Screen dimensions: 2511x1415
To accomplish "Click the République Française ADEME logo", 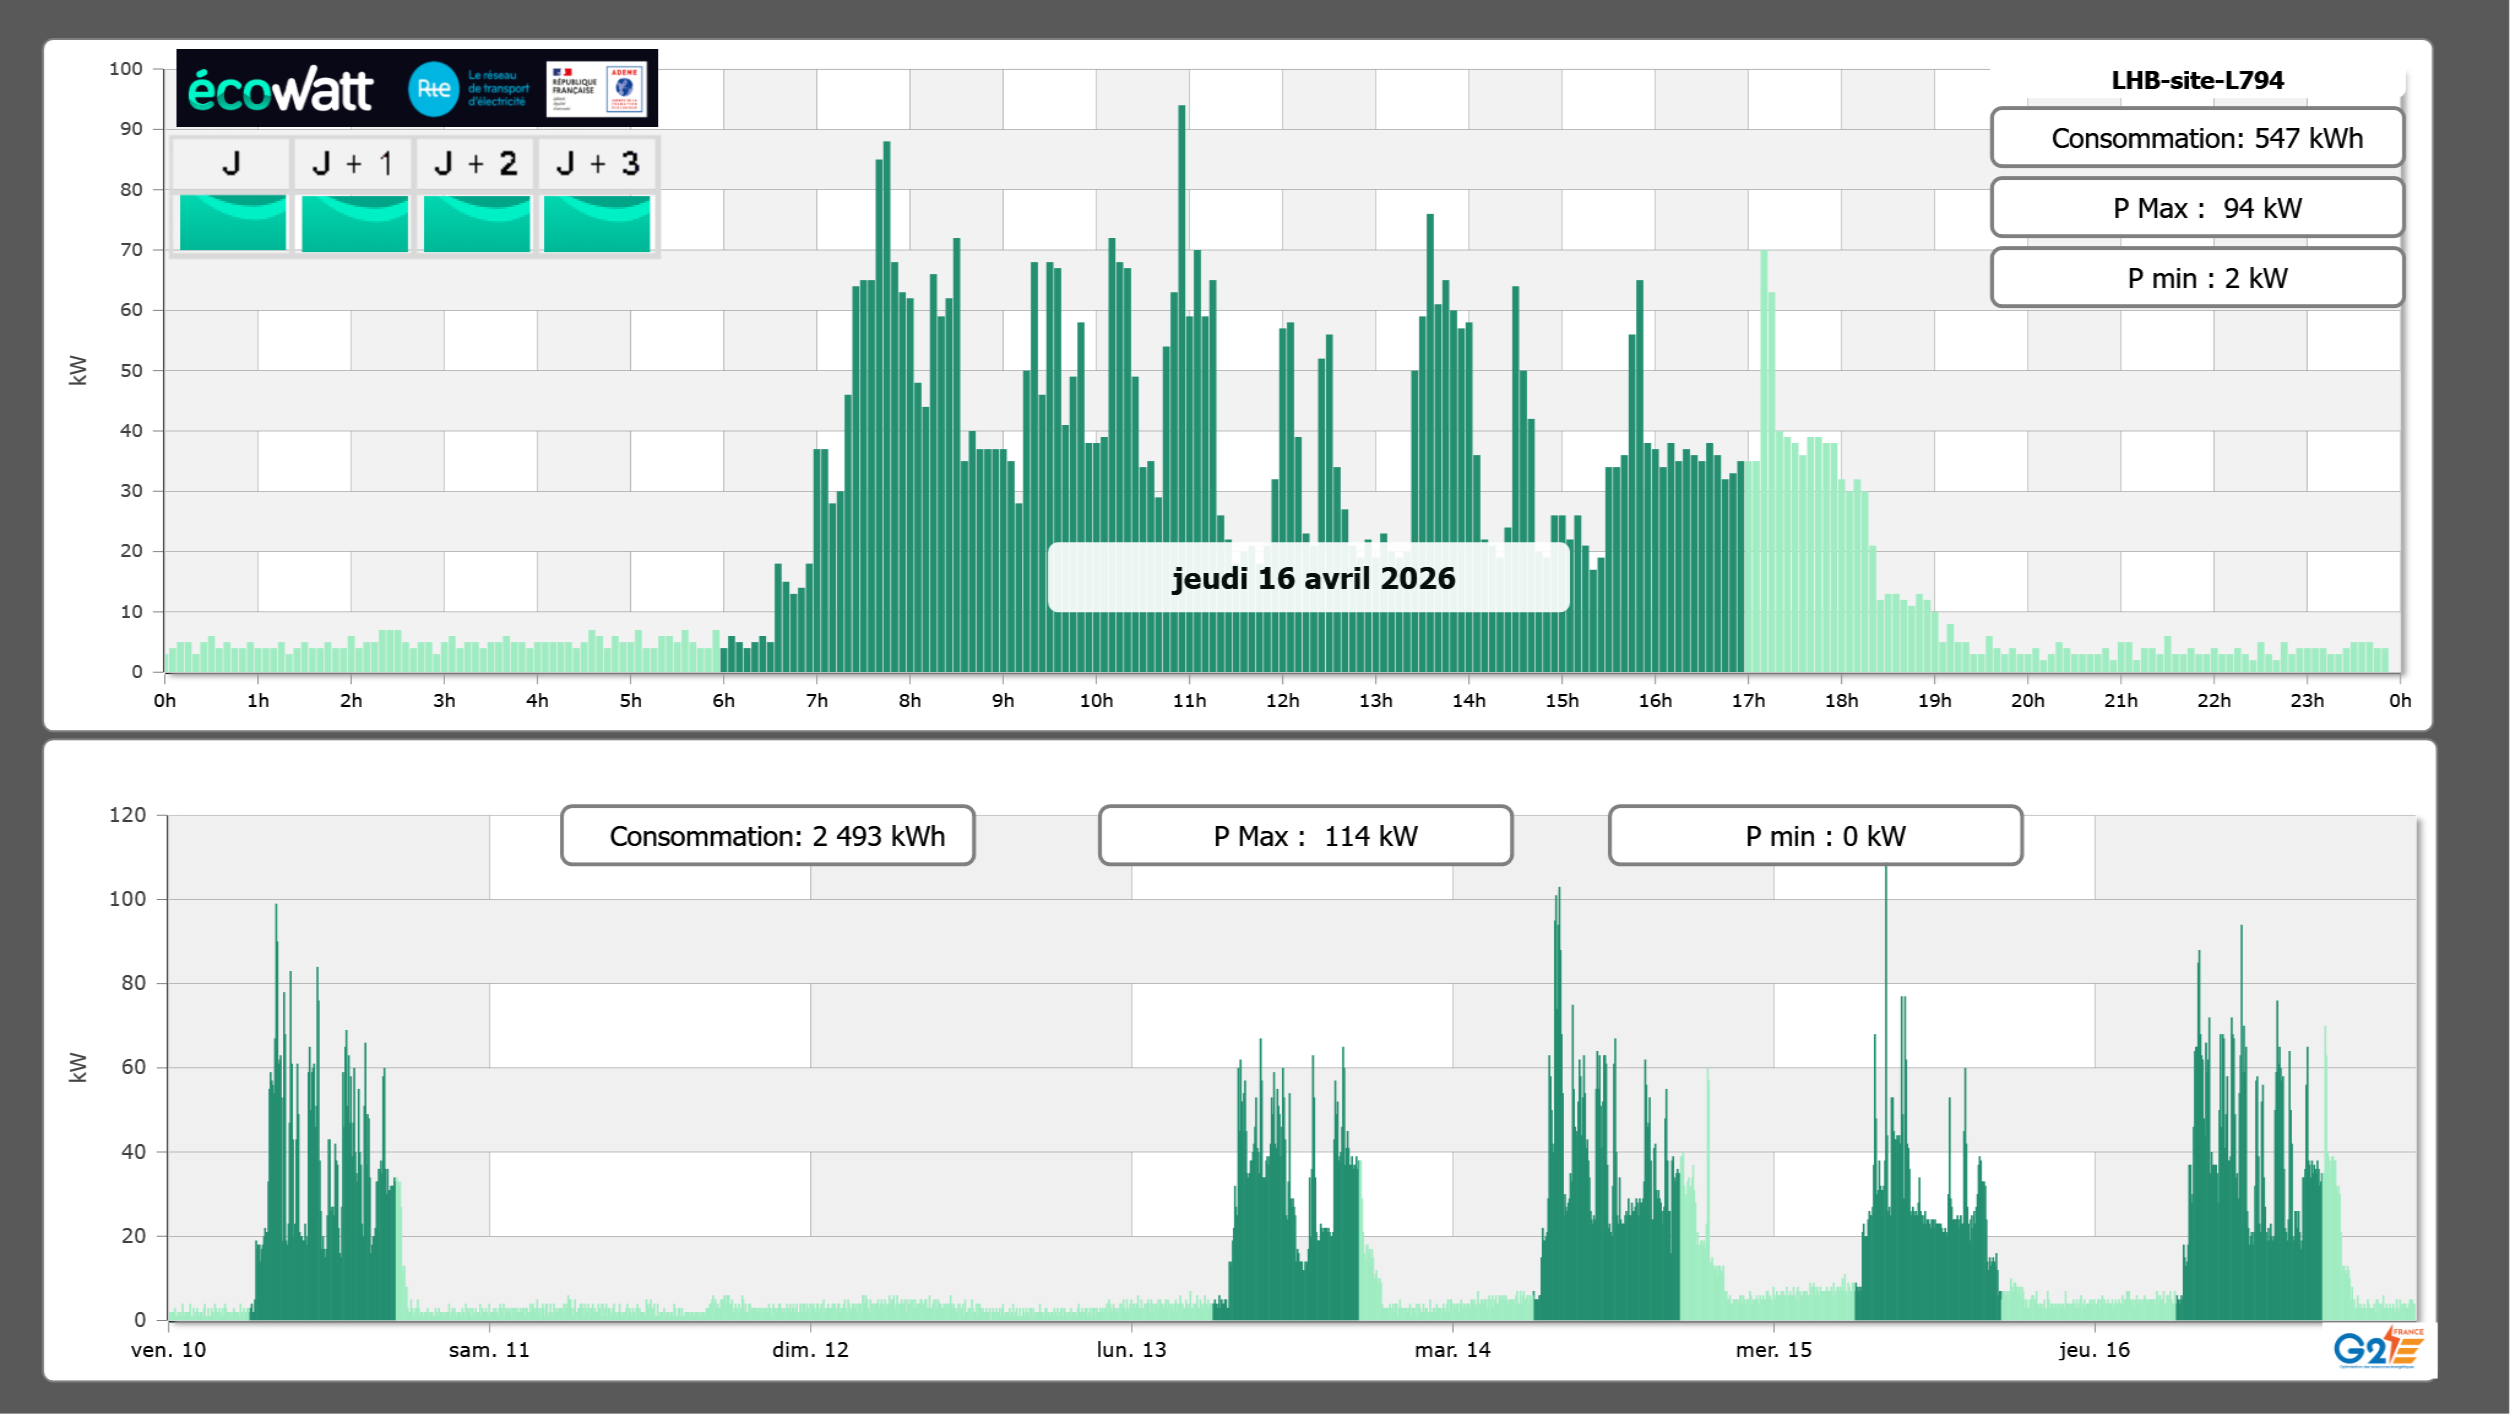I will click(596, 89).
